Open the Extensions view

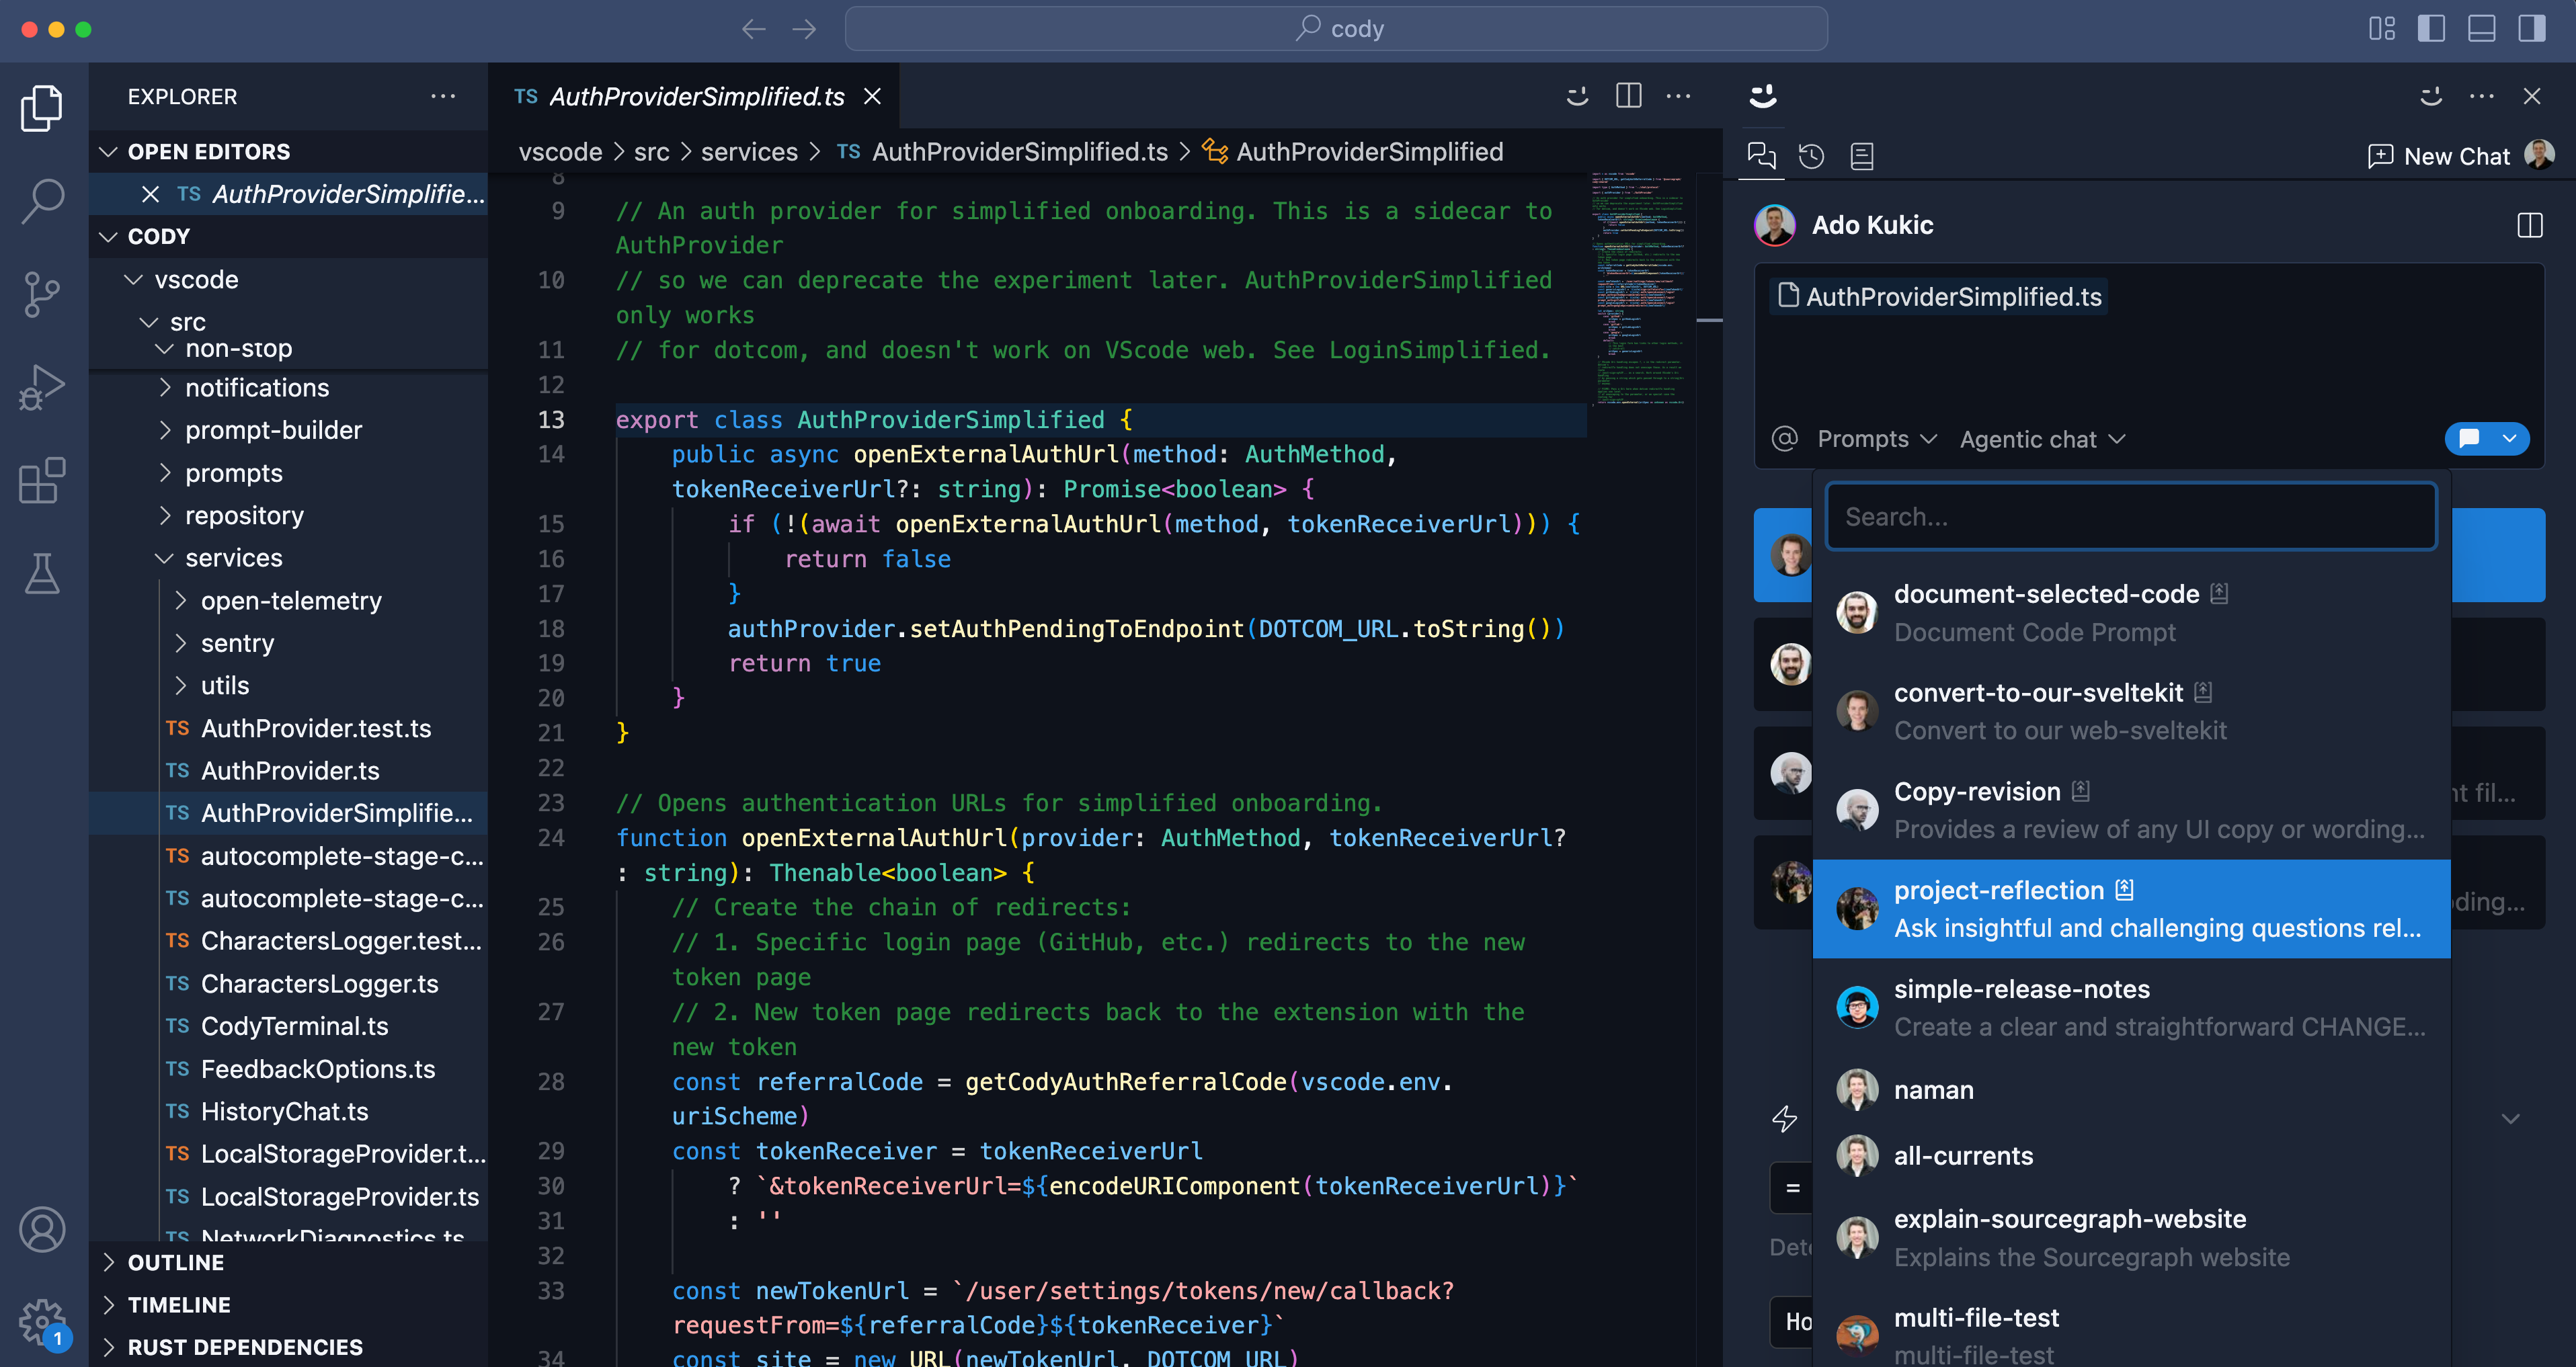click(41, 481)
